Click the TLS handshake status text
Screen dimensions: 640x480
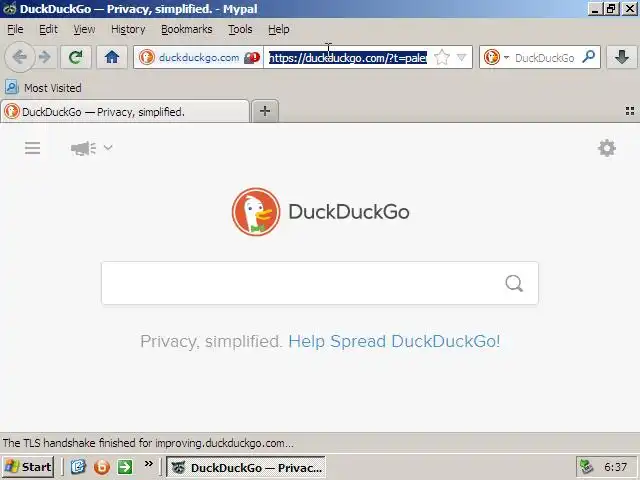(148, 443)
